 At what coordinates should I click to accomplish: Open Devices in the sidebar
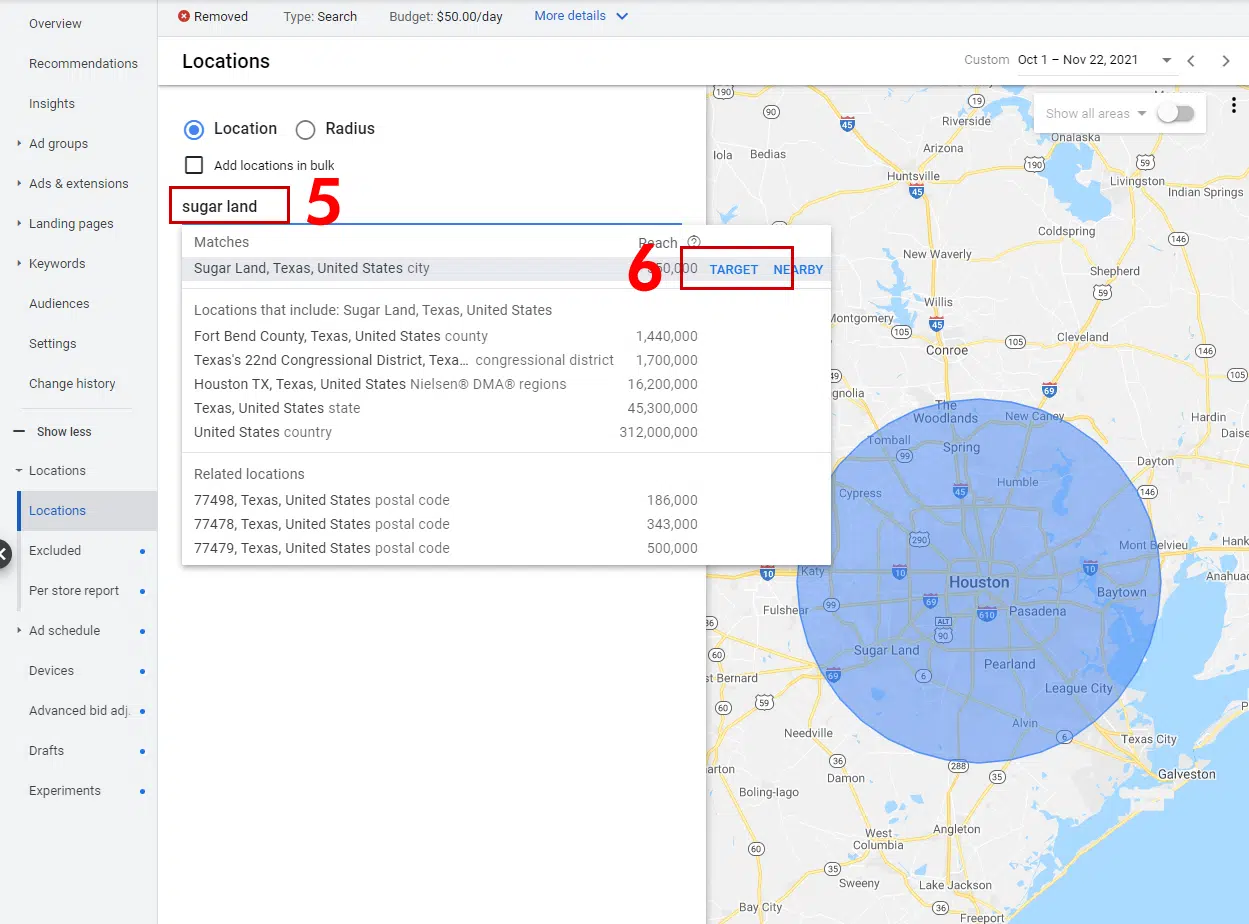click(x=51, y=670)
